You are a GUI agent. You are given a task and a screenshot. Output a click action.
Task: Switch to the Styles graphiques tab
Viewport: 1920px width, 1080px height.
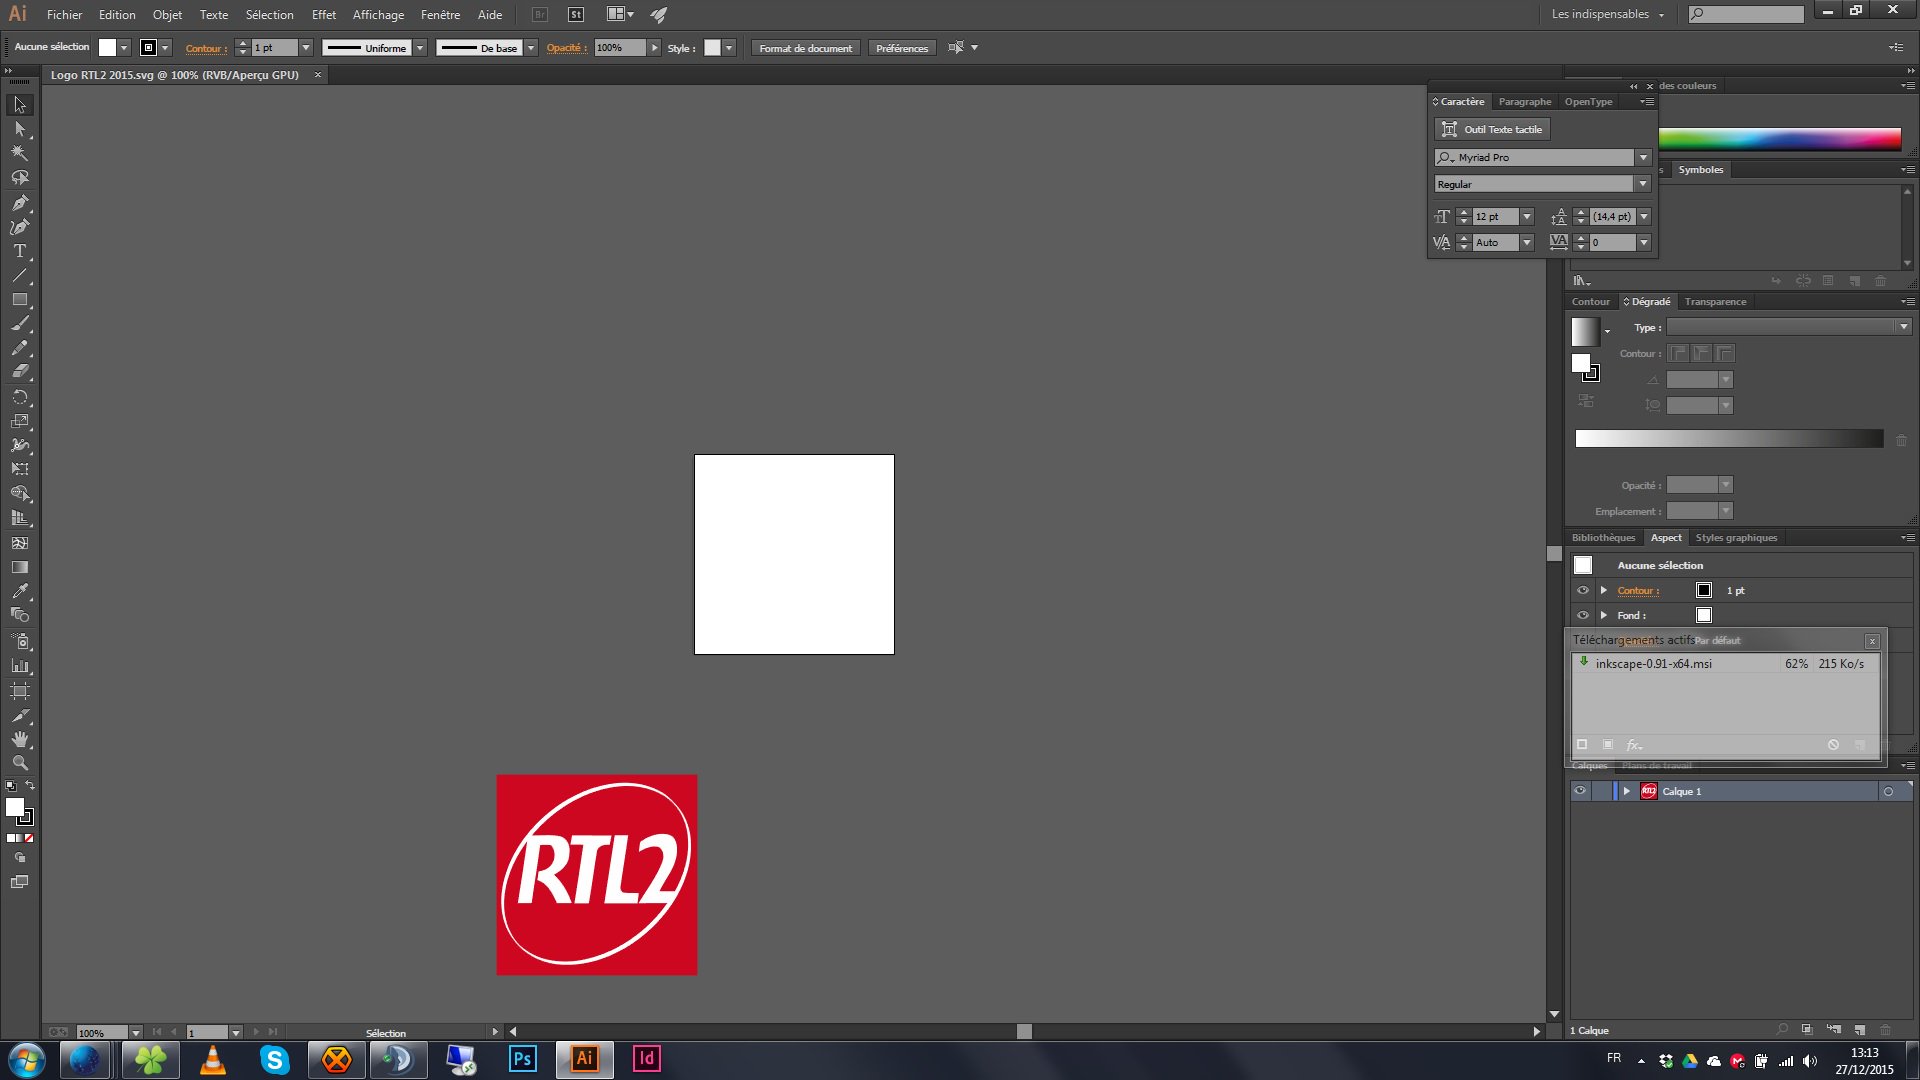[1736, 538]
